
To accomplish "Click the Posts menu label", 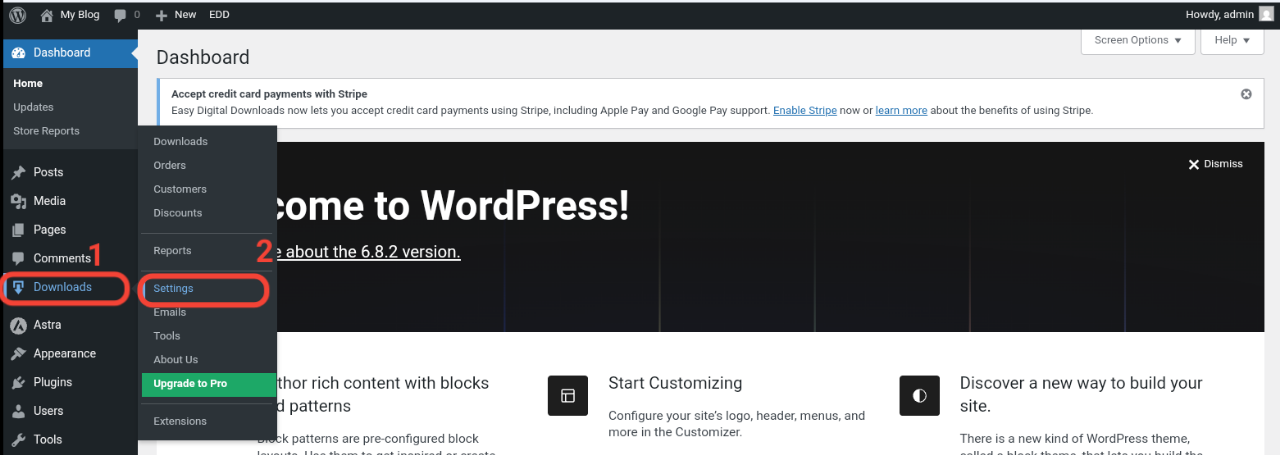I will [x=48, y=172].
